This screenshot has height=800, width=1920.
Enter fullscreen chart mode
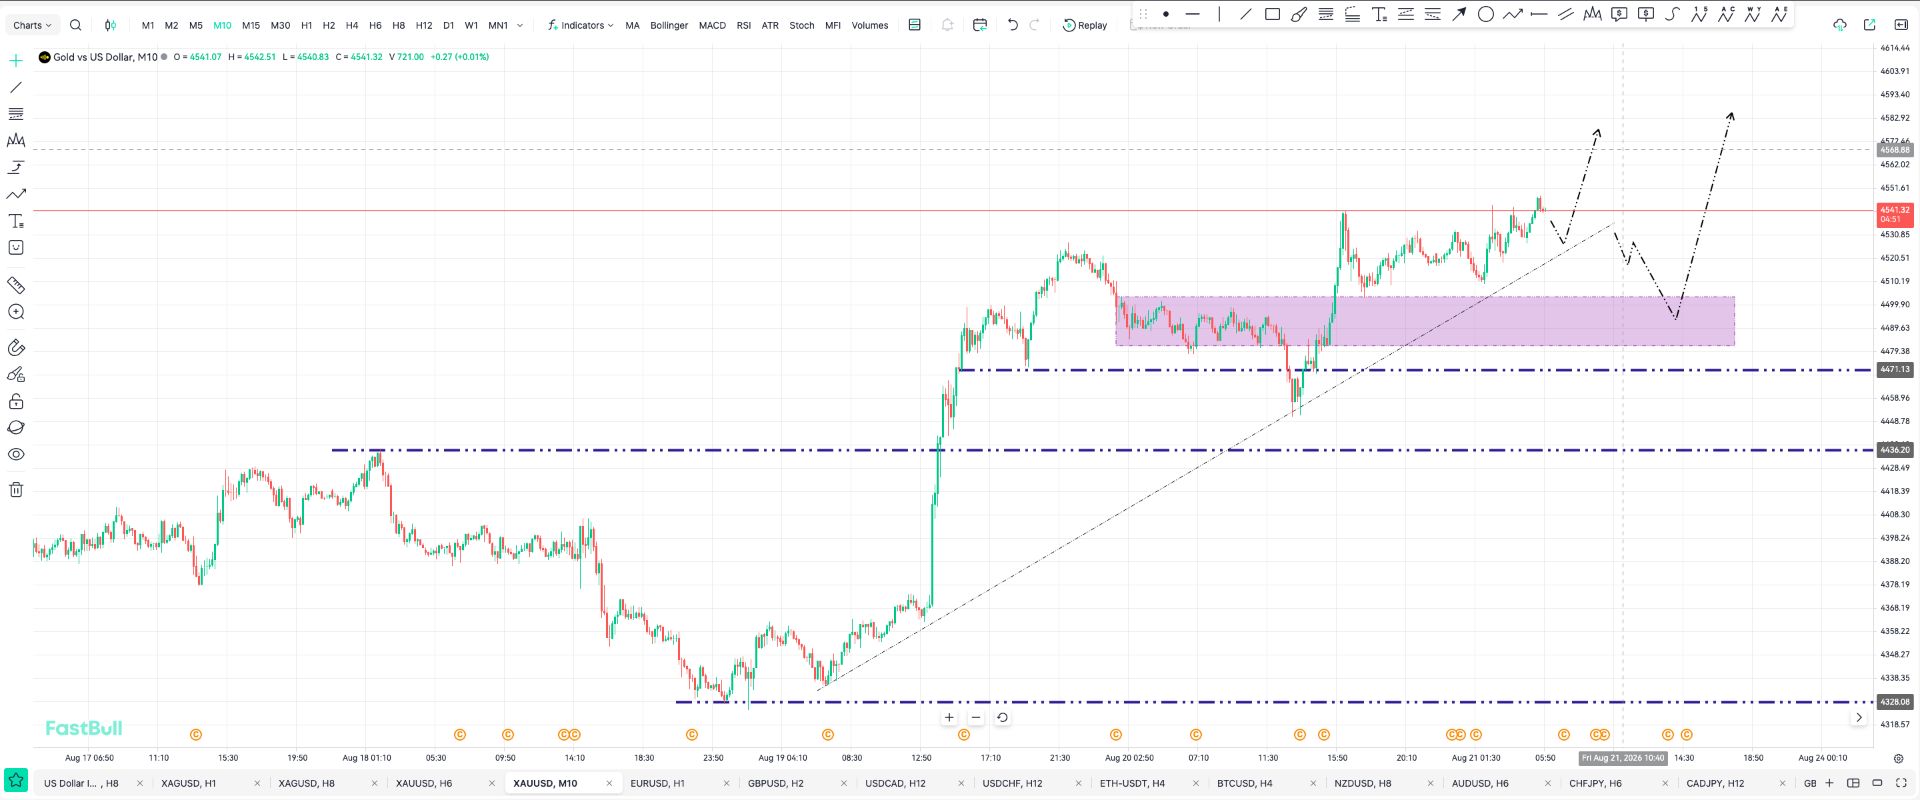(x=1902, y=783)
